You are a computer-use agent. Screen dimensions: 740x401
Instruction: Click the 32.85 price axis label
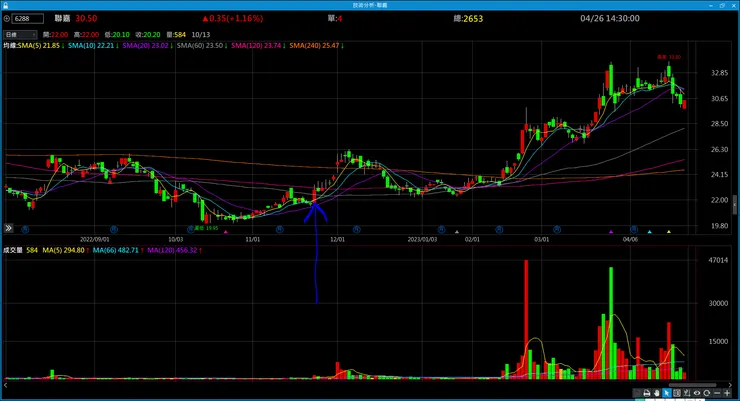click(x=720, y=73)
